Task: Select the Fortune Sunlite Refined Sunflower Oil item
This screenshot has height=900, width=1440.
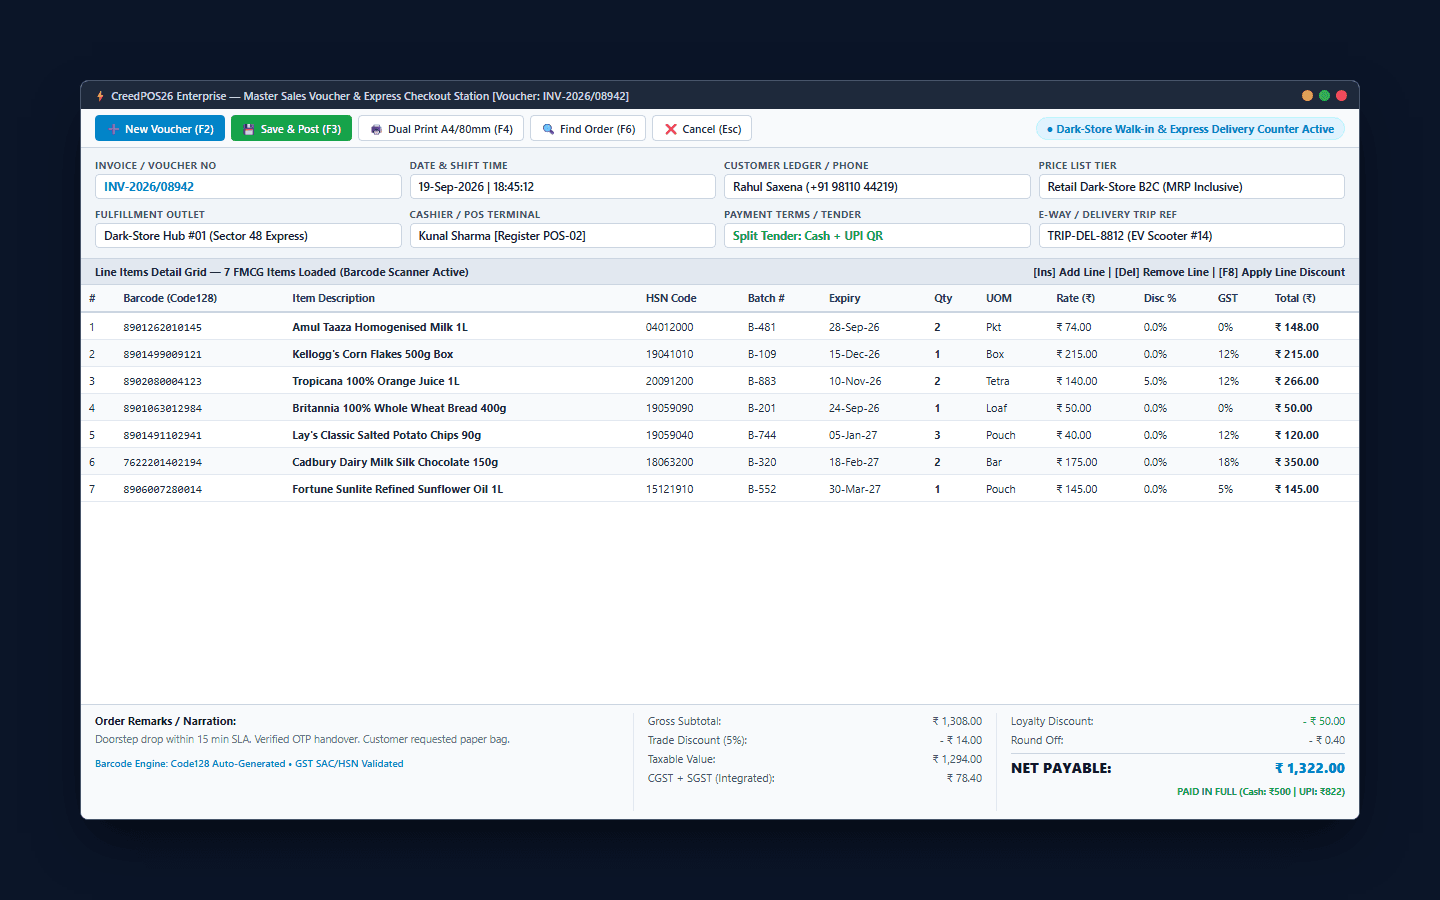Action: pos(720,489)
